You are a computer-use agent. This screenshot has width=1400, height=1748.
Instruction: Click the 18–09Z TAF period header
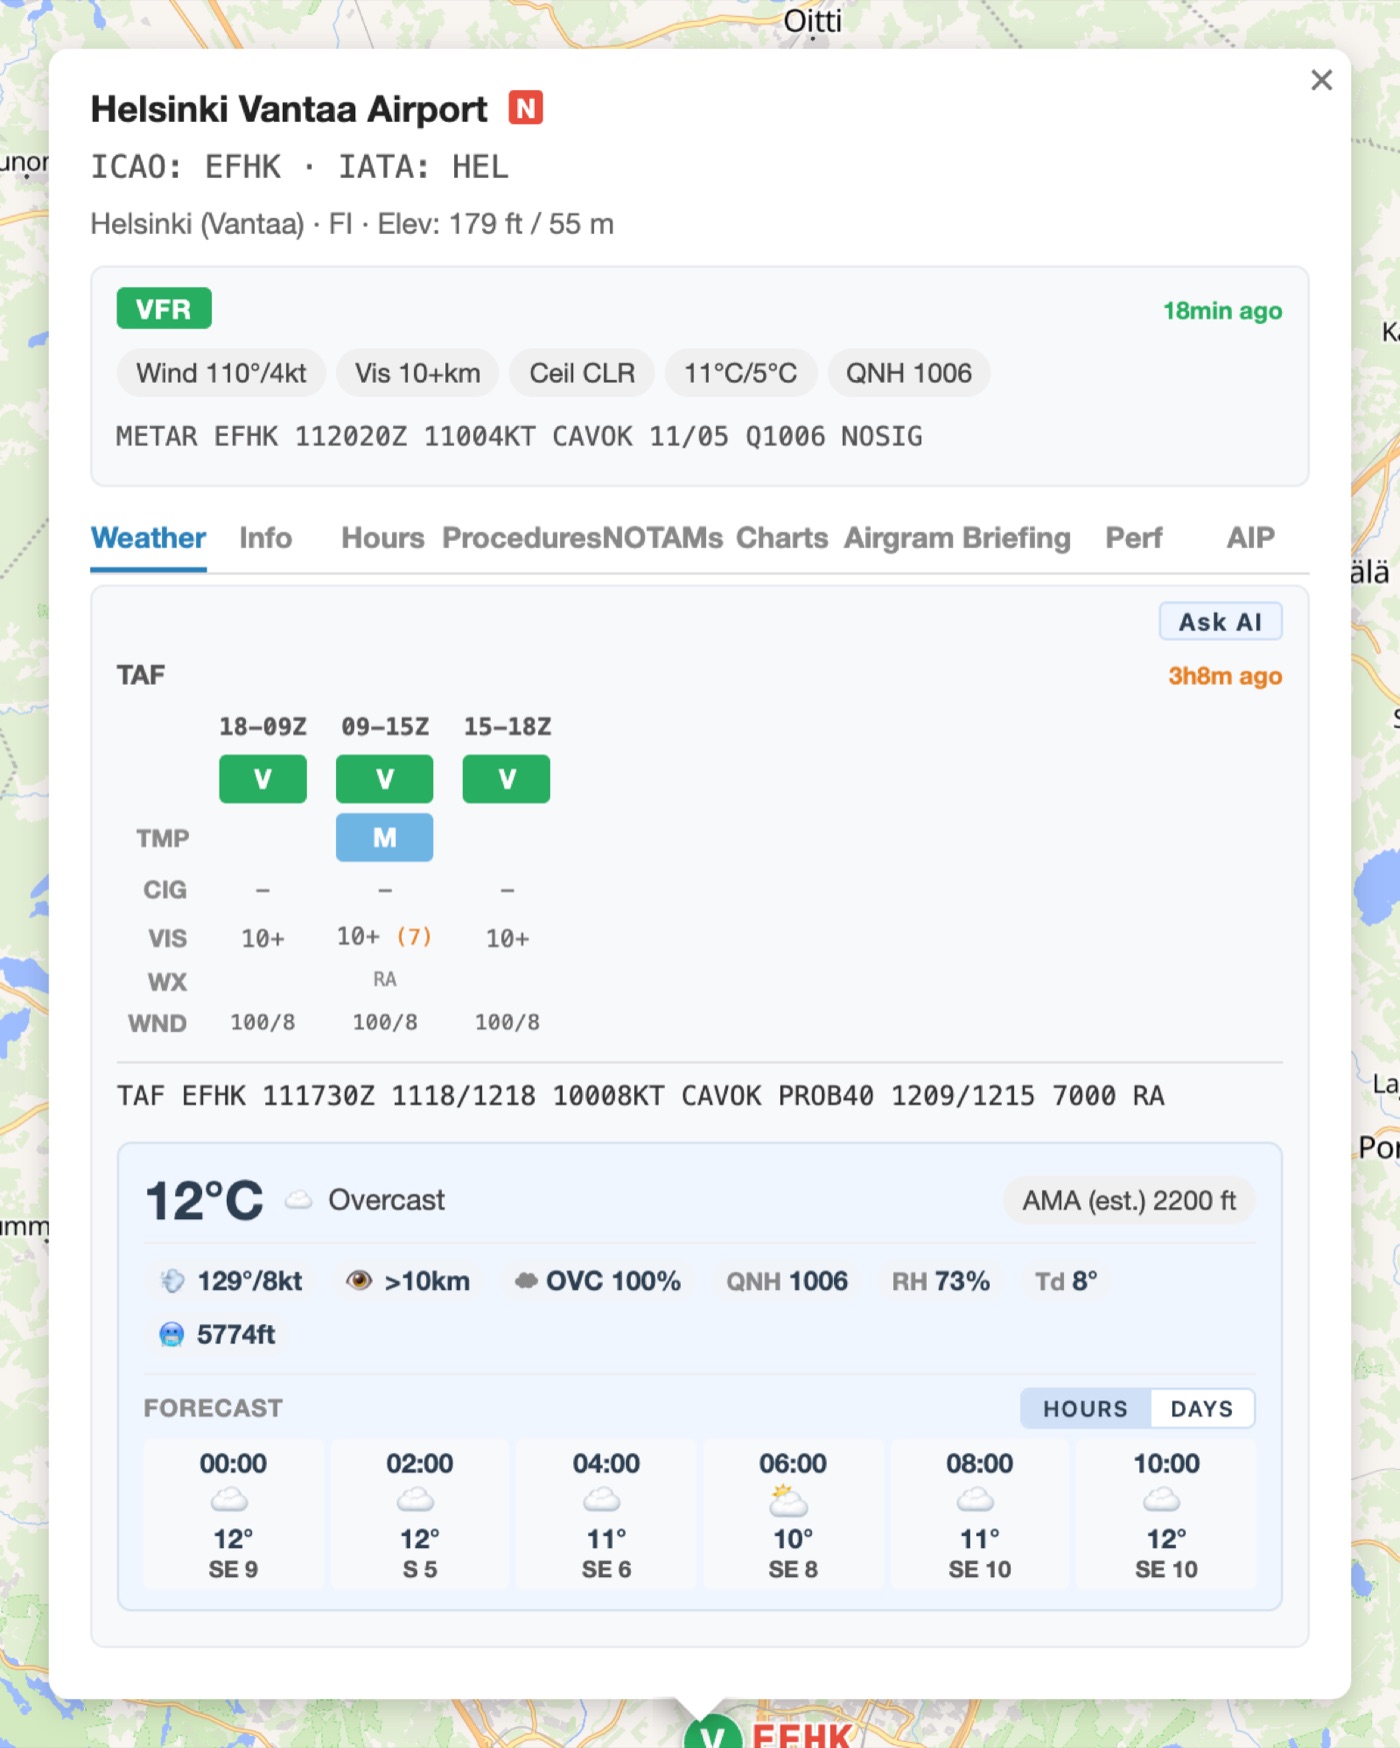(x=263, y=727)
